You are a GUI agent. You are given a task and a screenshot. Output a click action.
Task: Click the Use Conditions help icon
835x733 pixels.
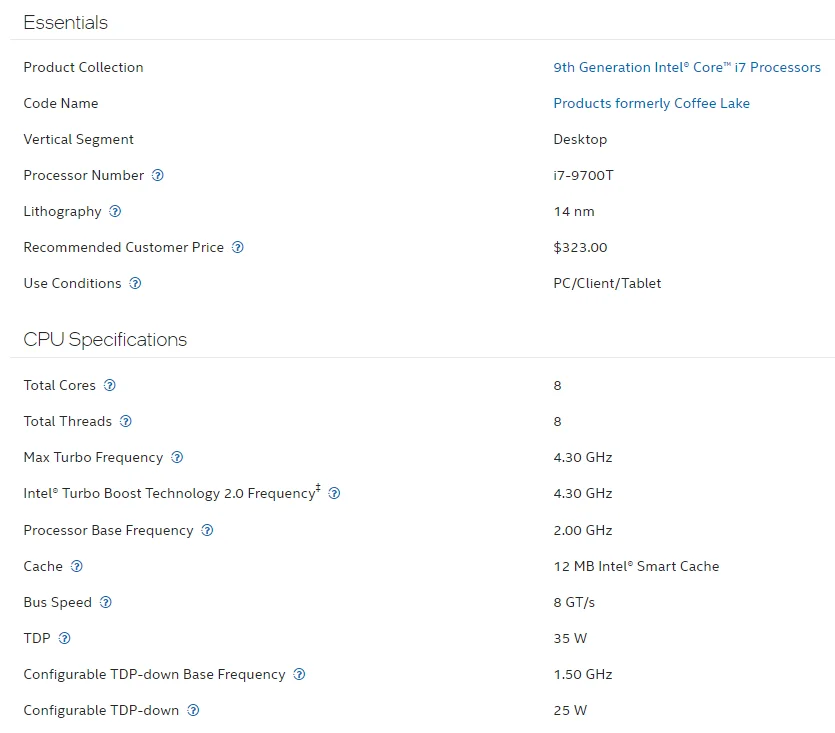135,283
